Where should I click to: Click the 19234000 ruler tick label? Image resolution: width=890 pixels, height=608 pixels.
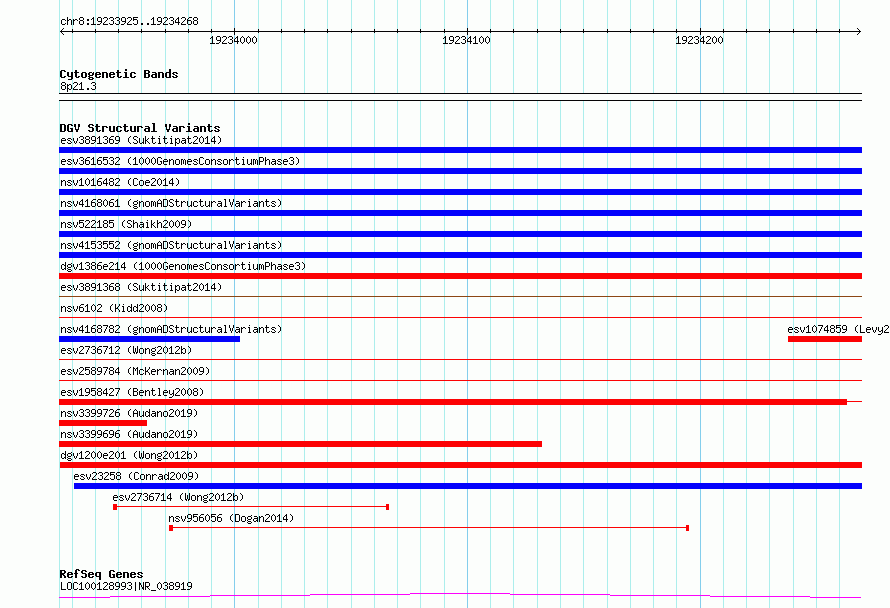coord(233,40)
